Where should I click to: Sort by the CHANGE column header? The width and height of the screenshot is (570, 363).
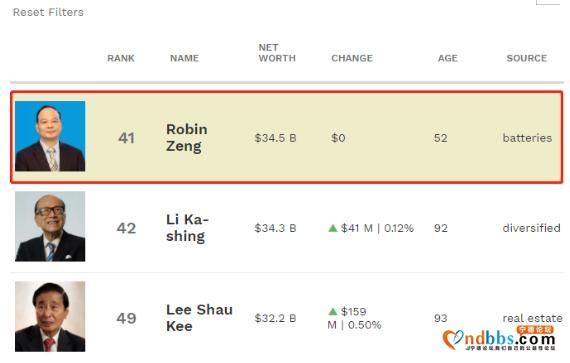pos(352,58)
